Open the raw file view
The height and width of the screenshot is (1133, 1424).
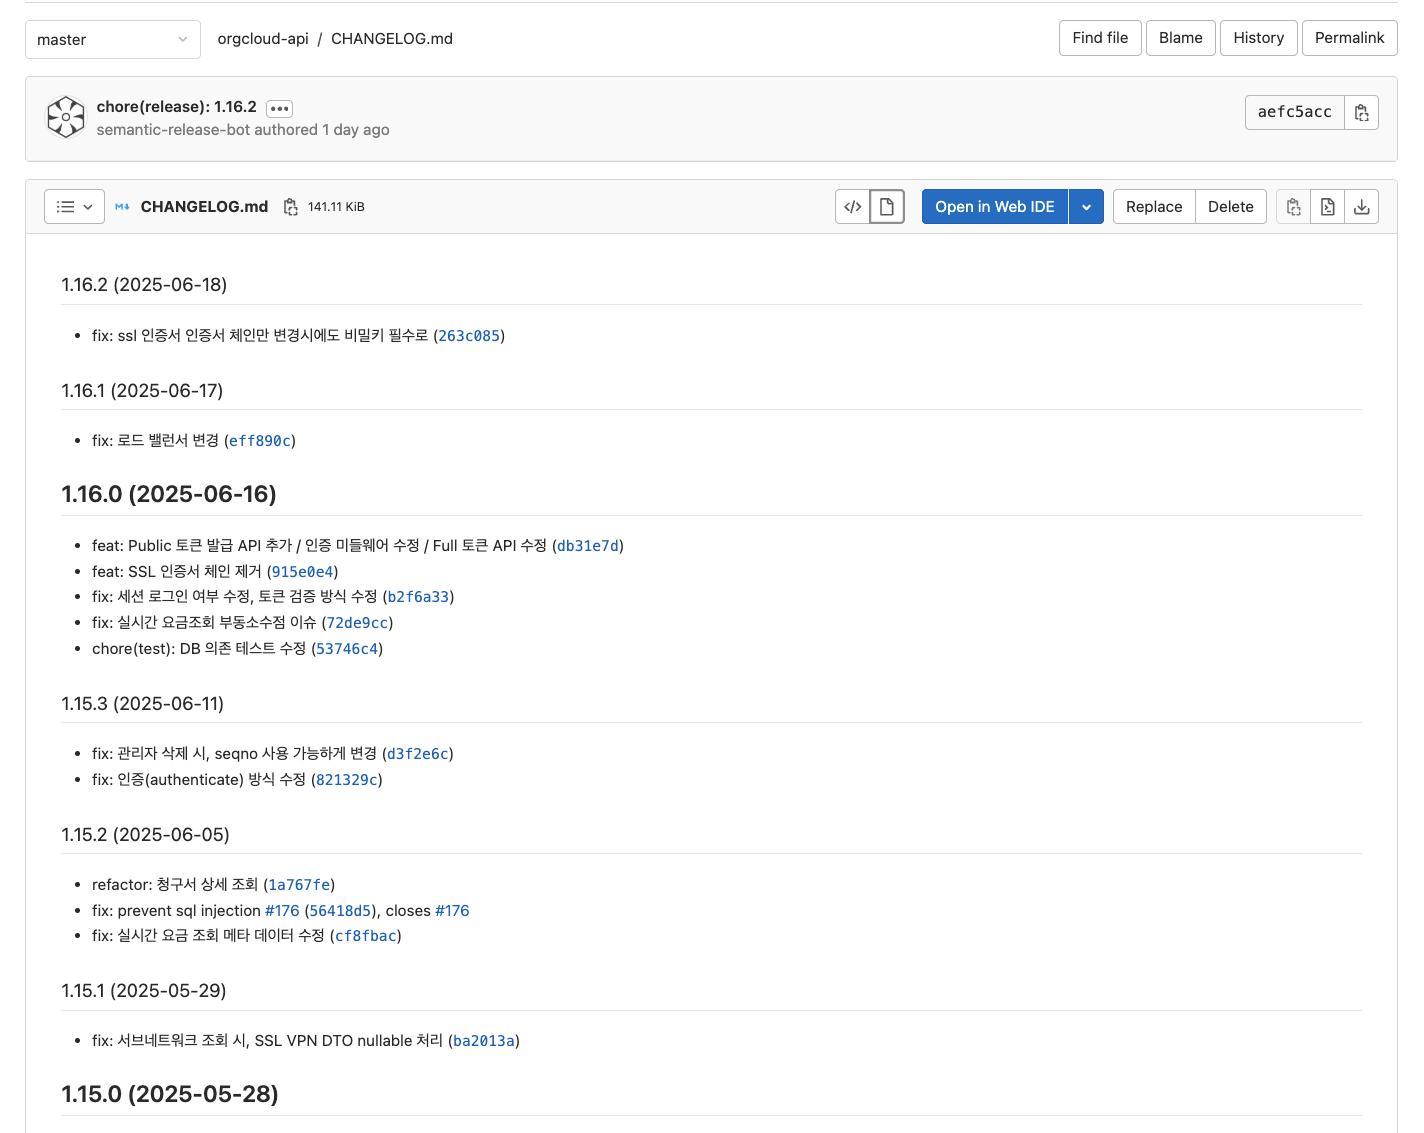click(x=1327, y=207)
